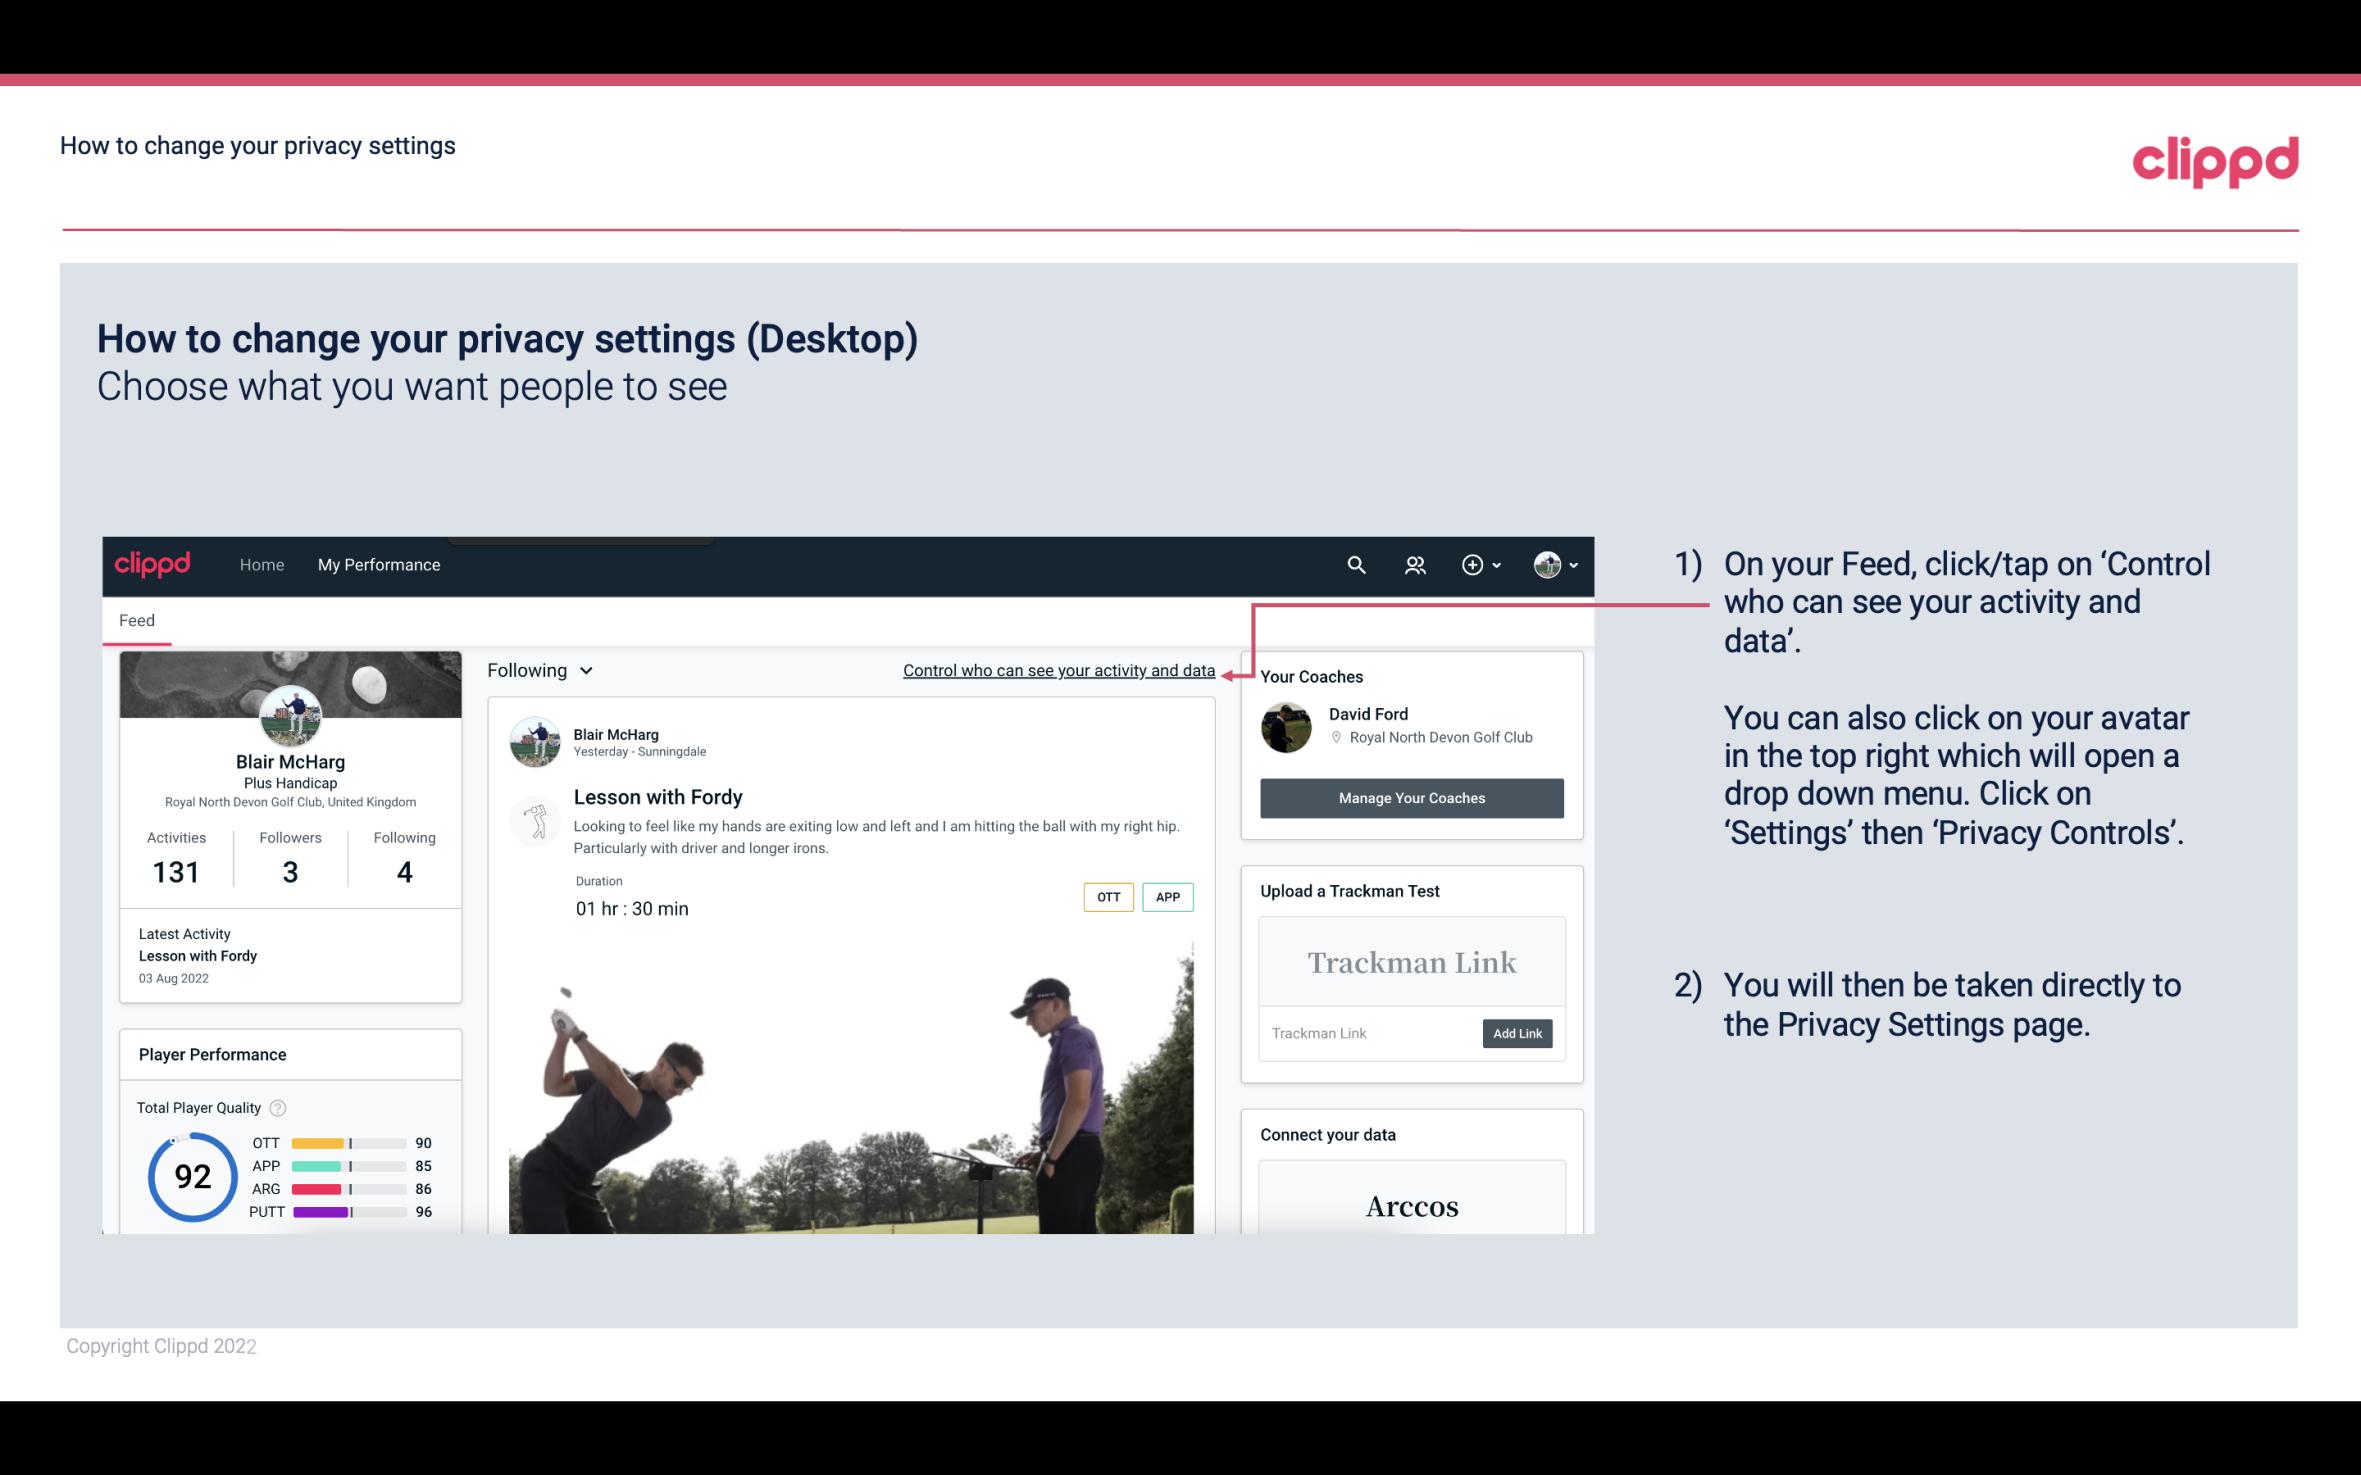Expand Blair McHarg profile details section
This screenshot has width=2361, height=1475.
pyautogui.click(x=289, y=760)
